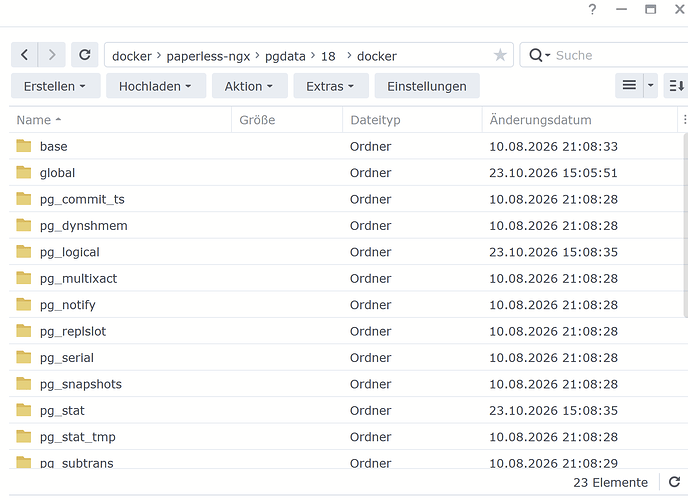The image size is (688, 500).
Task: Click the vertical scrollbar of file list
Action: (685, 225)
